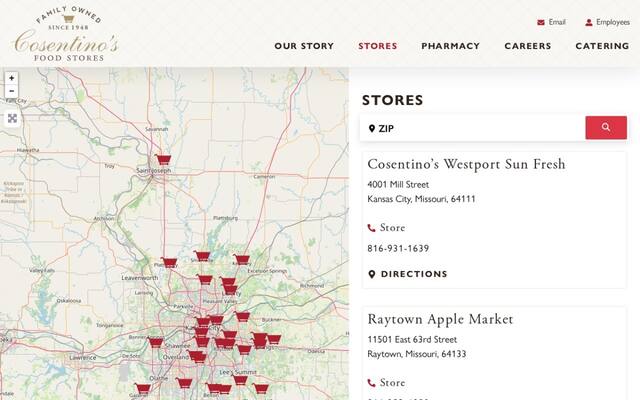This screenshot has width=640, height=400.
Task: Select the store marker near Saint Joseph
Action: click(x=164, y=159)
